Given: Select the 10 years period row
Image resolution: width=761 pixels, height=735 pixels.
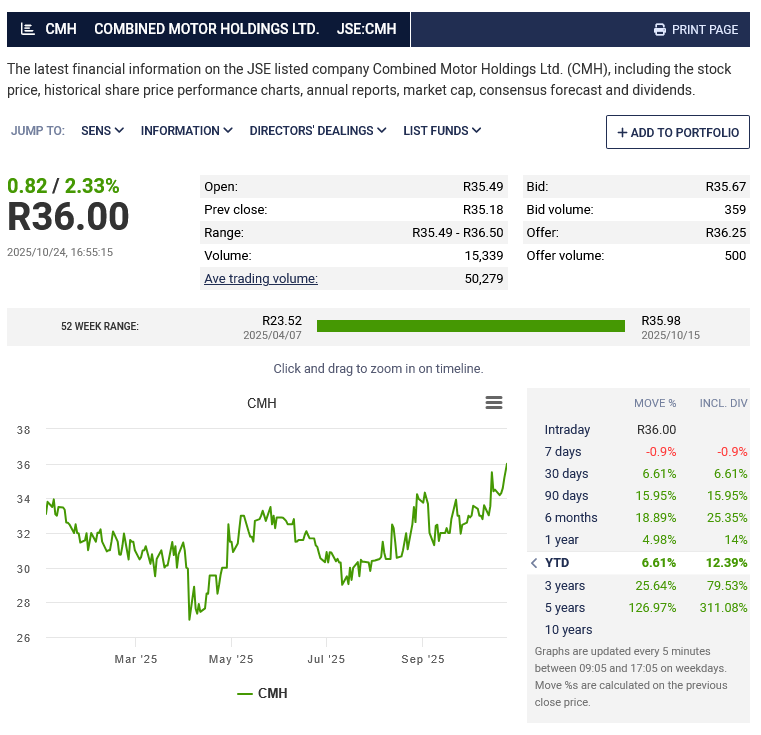Looking at the screenshot, I should 638,630.
